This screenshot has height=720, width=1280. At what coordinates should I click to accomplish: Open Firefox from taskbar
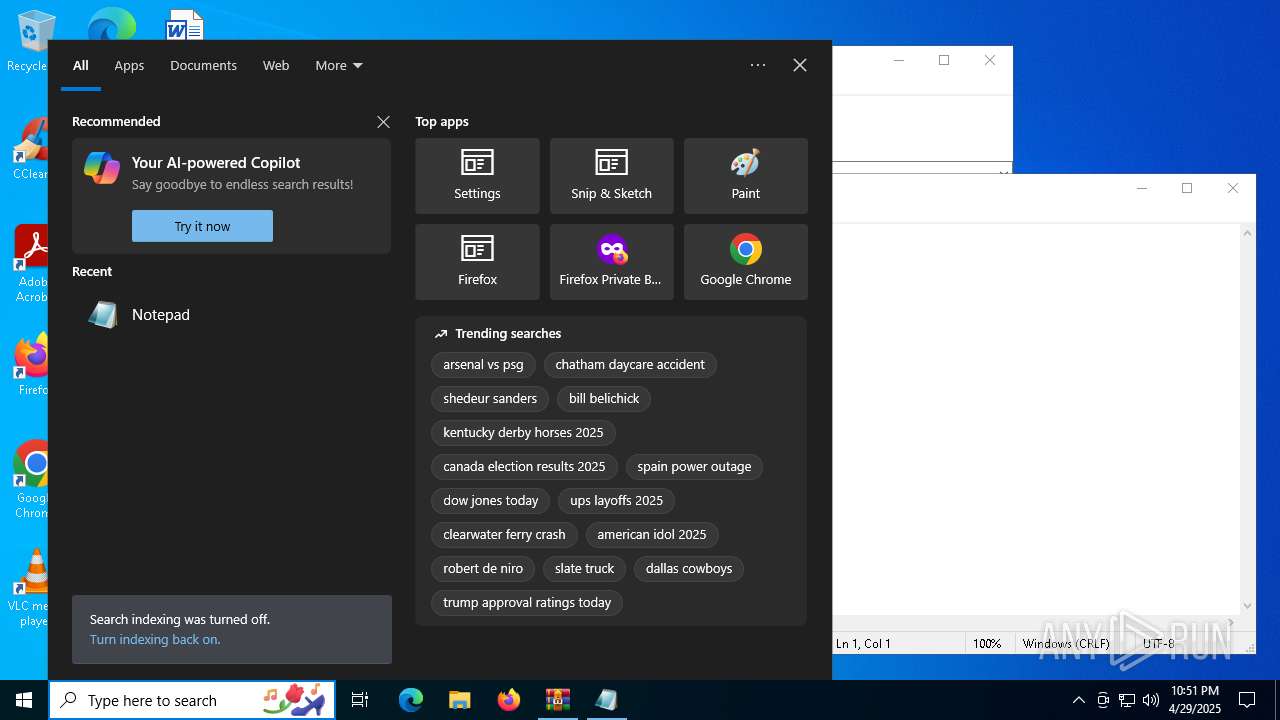click(509, 700)
